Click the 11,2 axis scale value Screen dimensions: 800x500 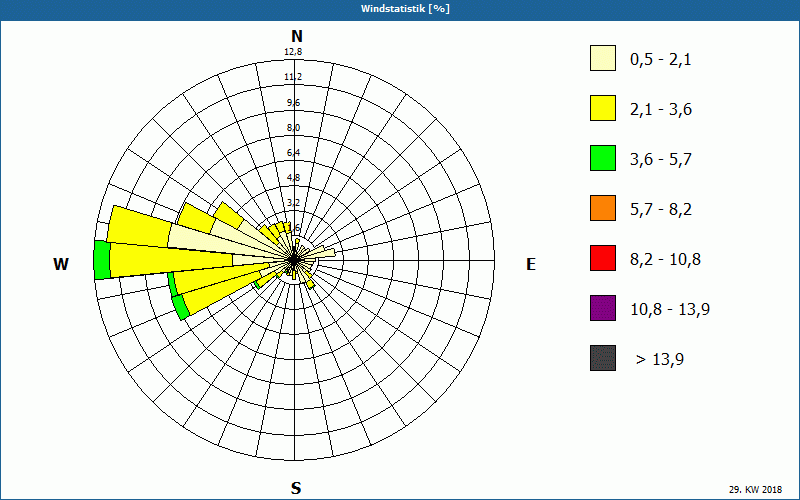point(293,77)
